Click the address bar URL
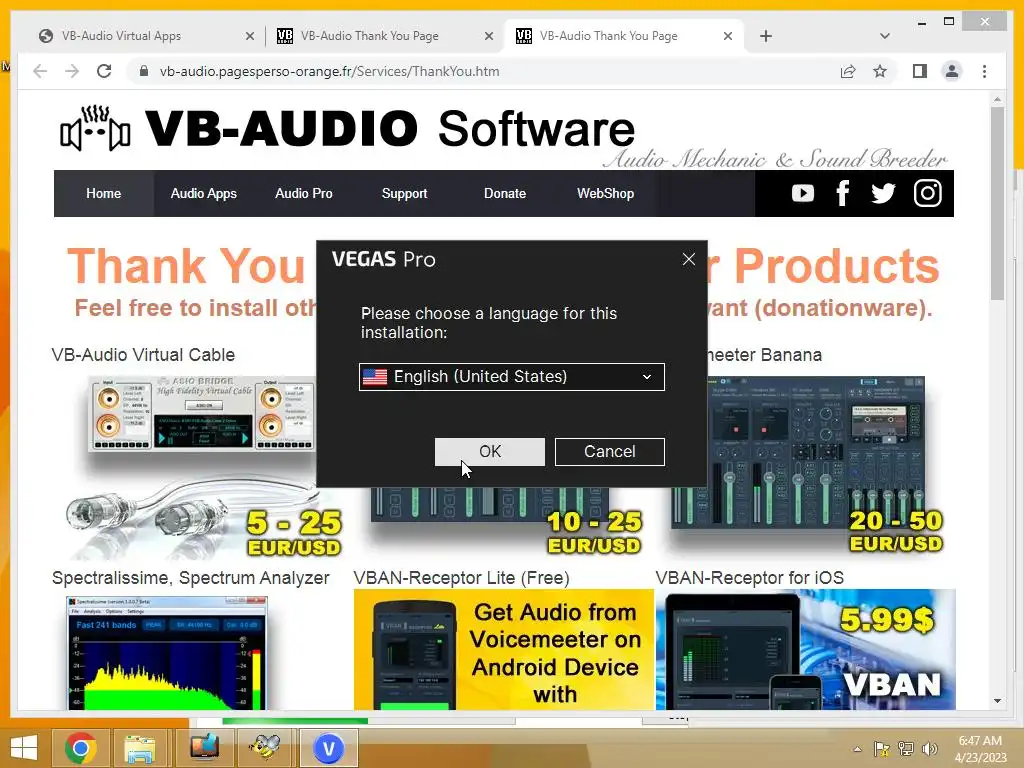1024x768 pixels. (x=329, y=71)
